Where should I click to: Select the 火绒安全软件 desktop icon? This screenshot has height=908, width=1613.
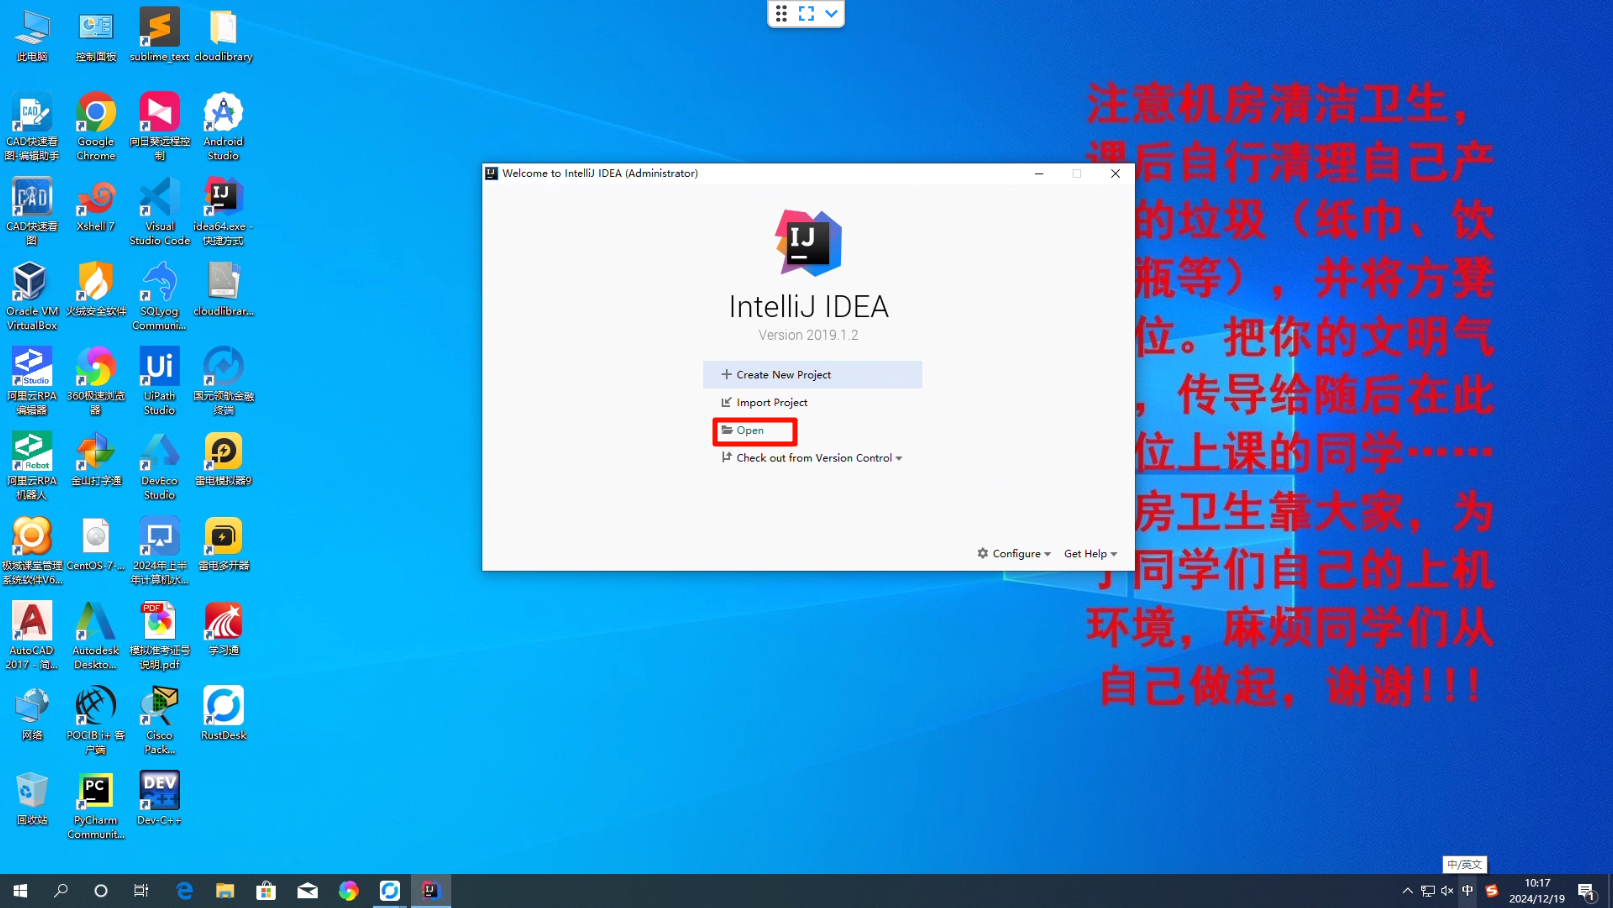96,290
